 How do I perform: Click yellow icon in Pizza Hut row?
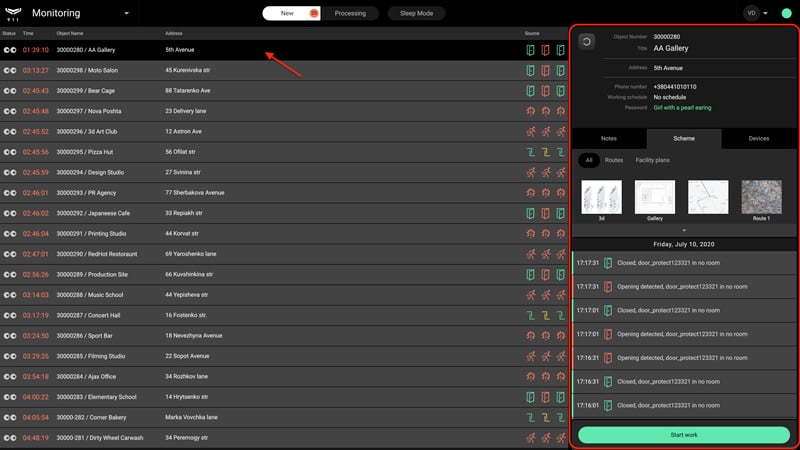545,152
